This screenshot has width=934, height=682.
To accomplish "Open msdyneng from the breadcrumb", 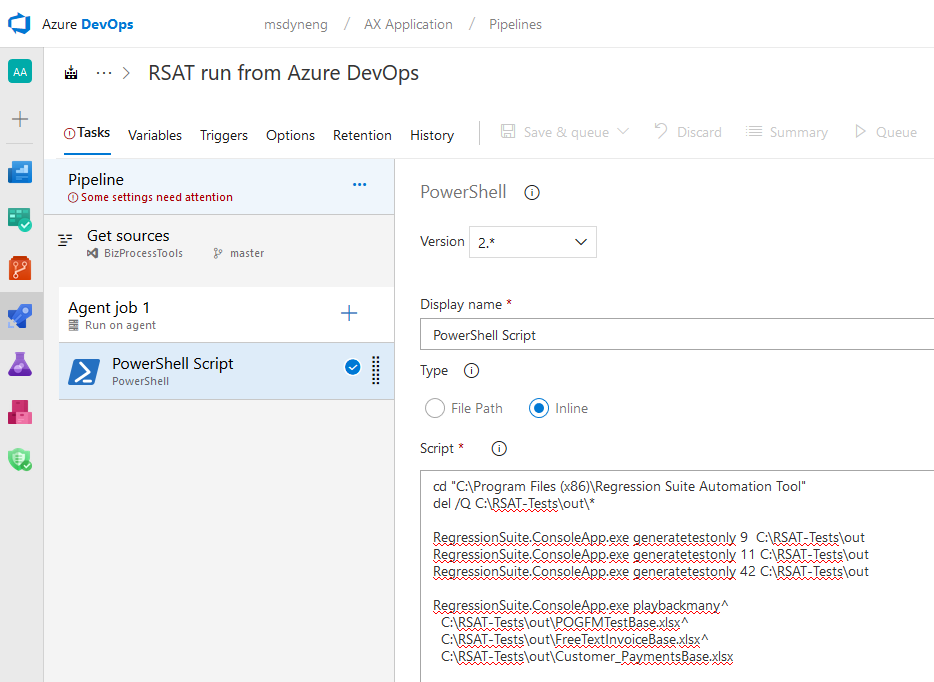I will coord(296,23).
